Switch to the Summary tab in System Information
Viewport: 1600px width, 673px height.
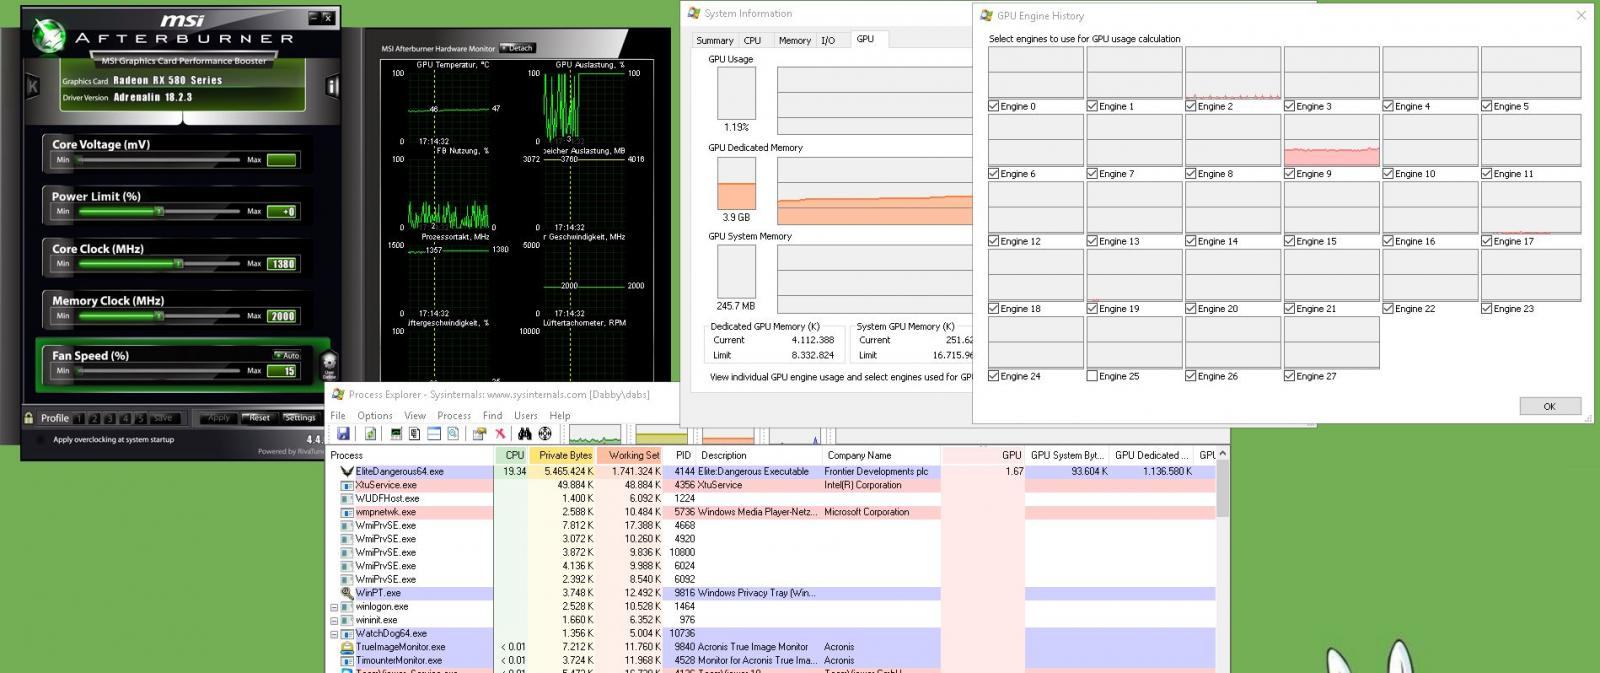tap(715, 40)
